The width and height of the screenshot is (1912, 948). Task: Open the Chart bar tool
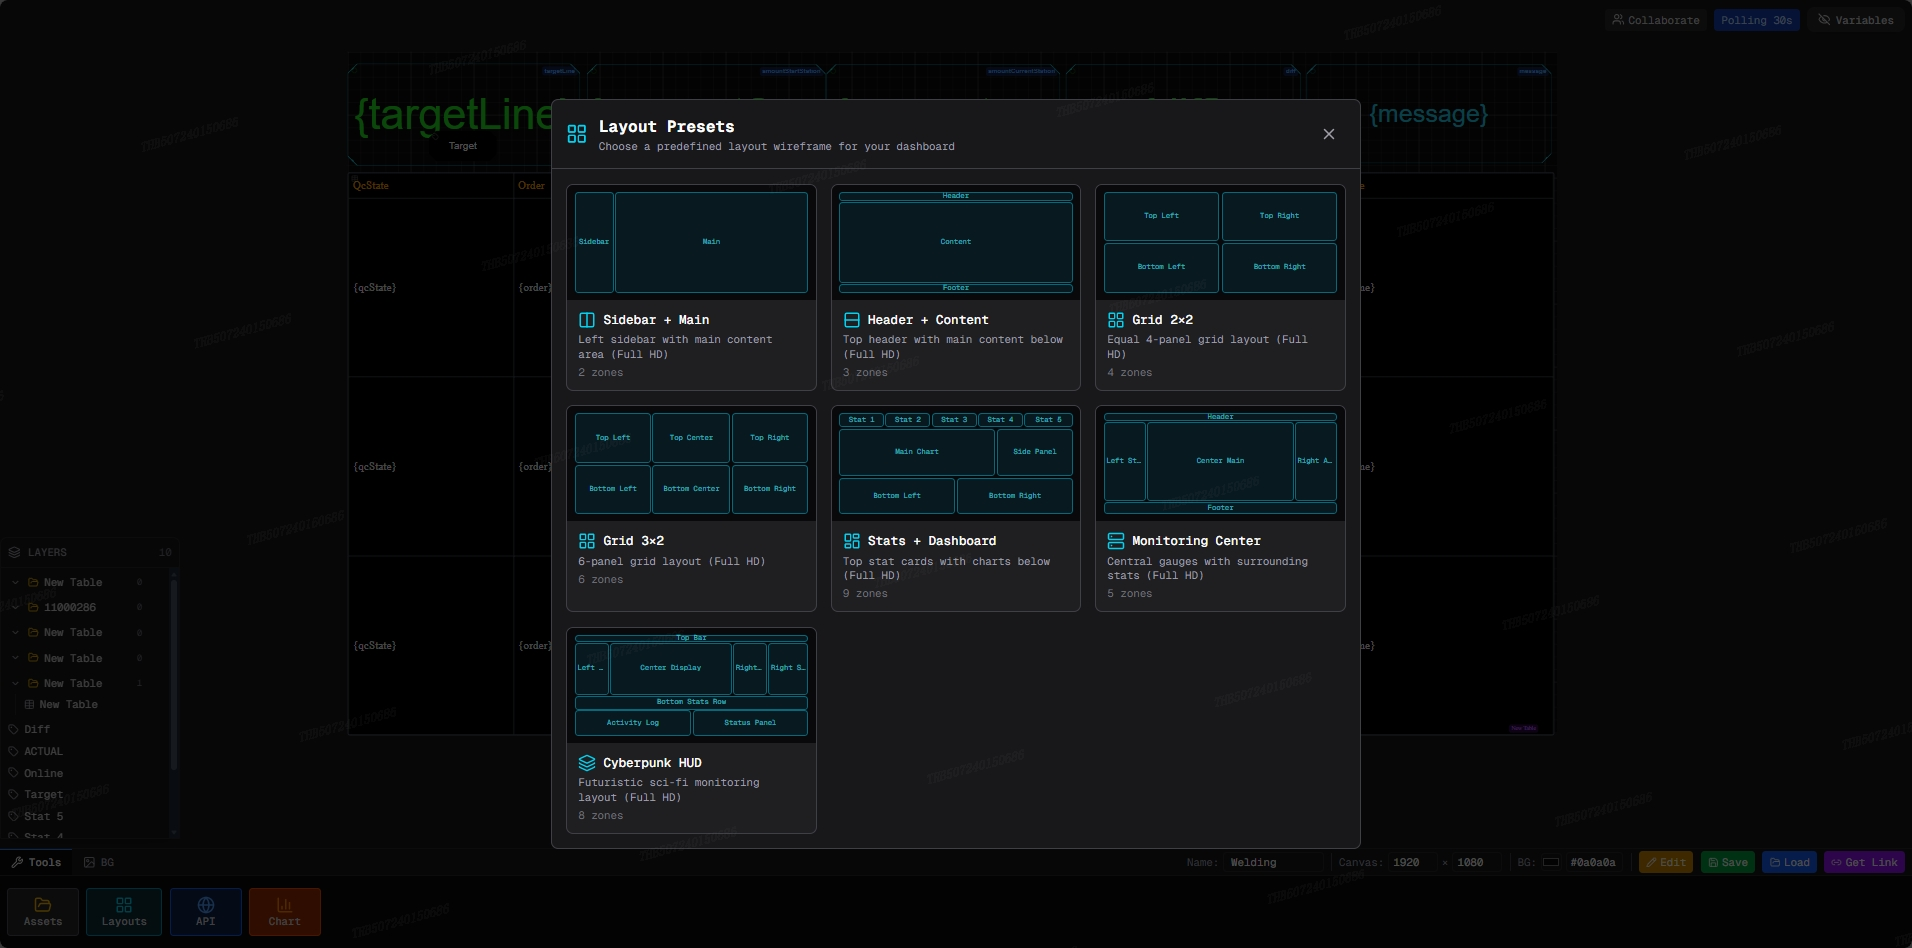tap(285, 912)
